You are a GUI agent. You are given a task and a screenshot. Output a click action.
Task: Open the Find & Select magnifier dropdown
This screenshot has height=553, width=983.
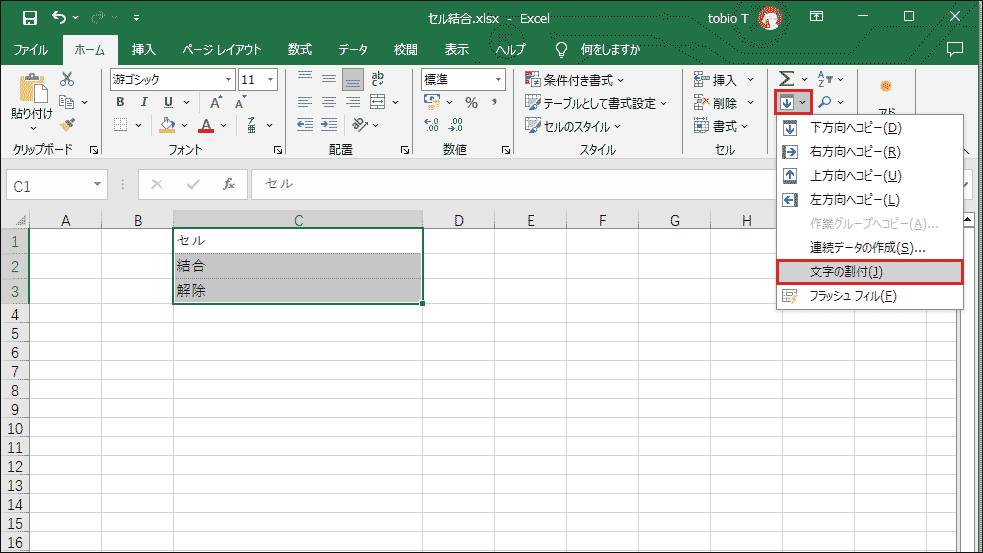coord(830,102)
